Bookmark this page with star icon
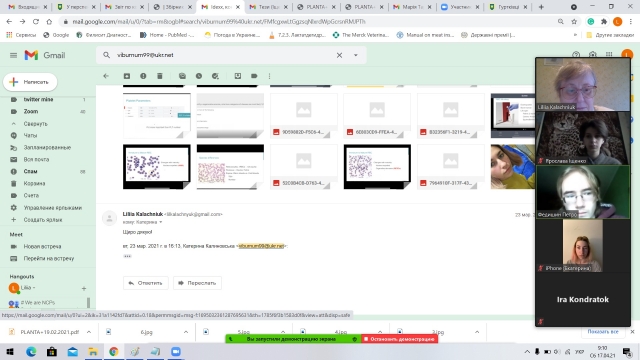 coord(574,21)
